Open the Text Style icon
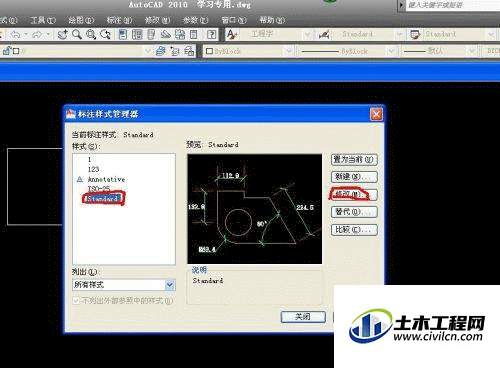 coord(231,34)
